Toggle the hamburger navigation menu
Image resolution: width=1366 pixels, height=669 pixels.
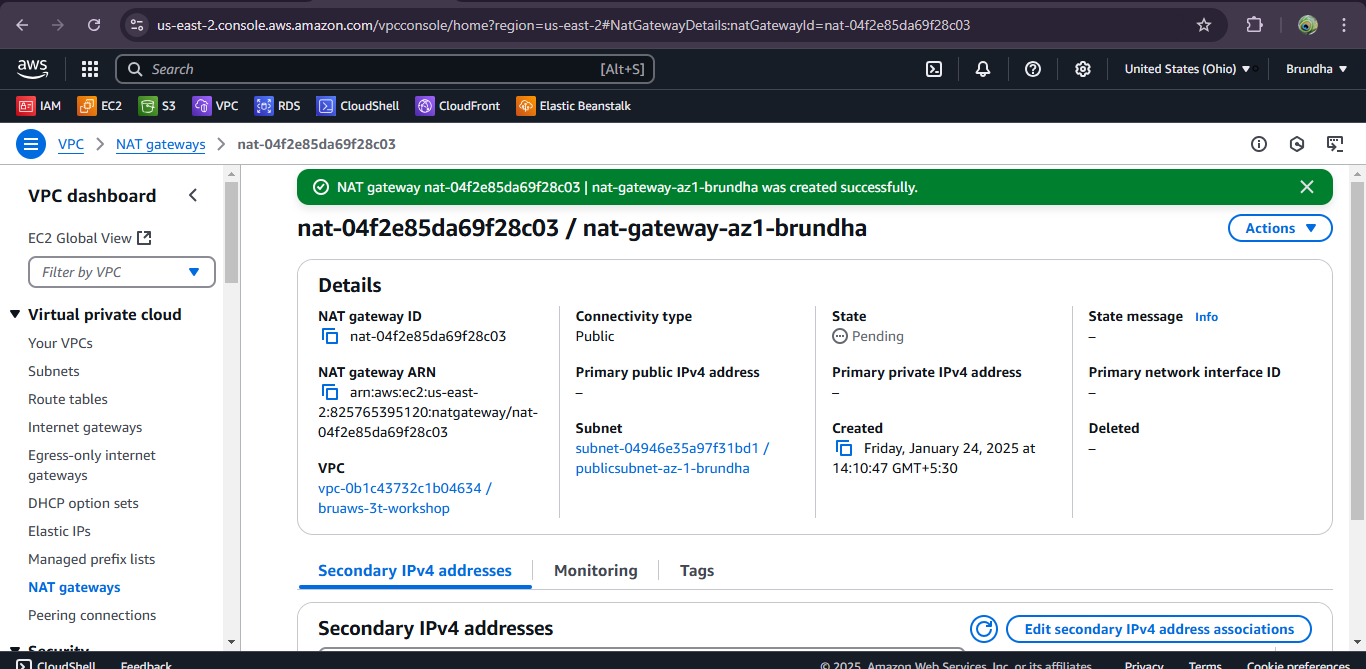(31, 144)
